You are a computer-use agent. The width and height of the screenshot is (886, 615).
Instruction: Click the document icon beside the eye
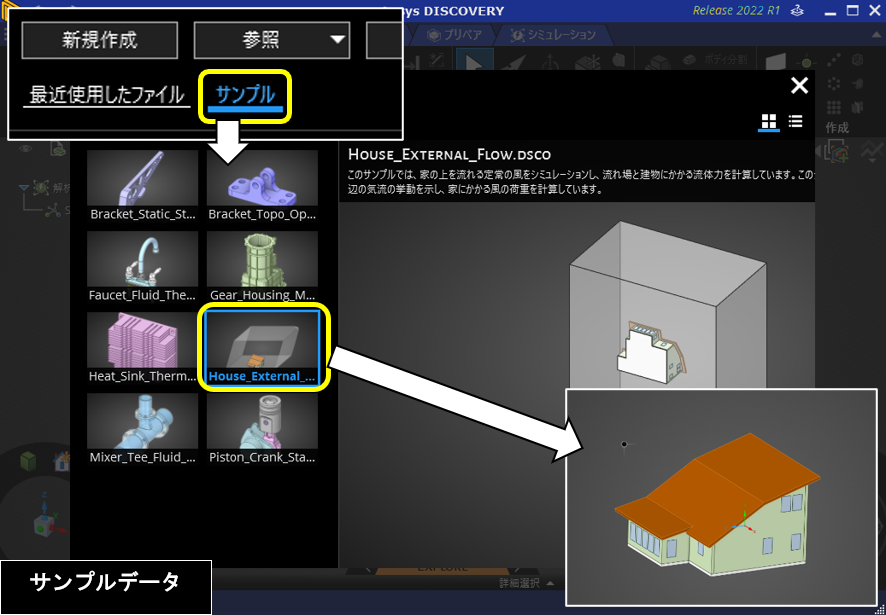pos(59,149)
